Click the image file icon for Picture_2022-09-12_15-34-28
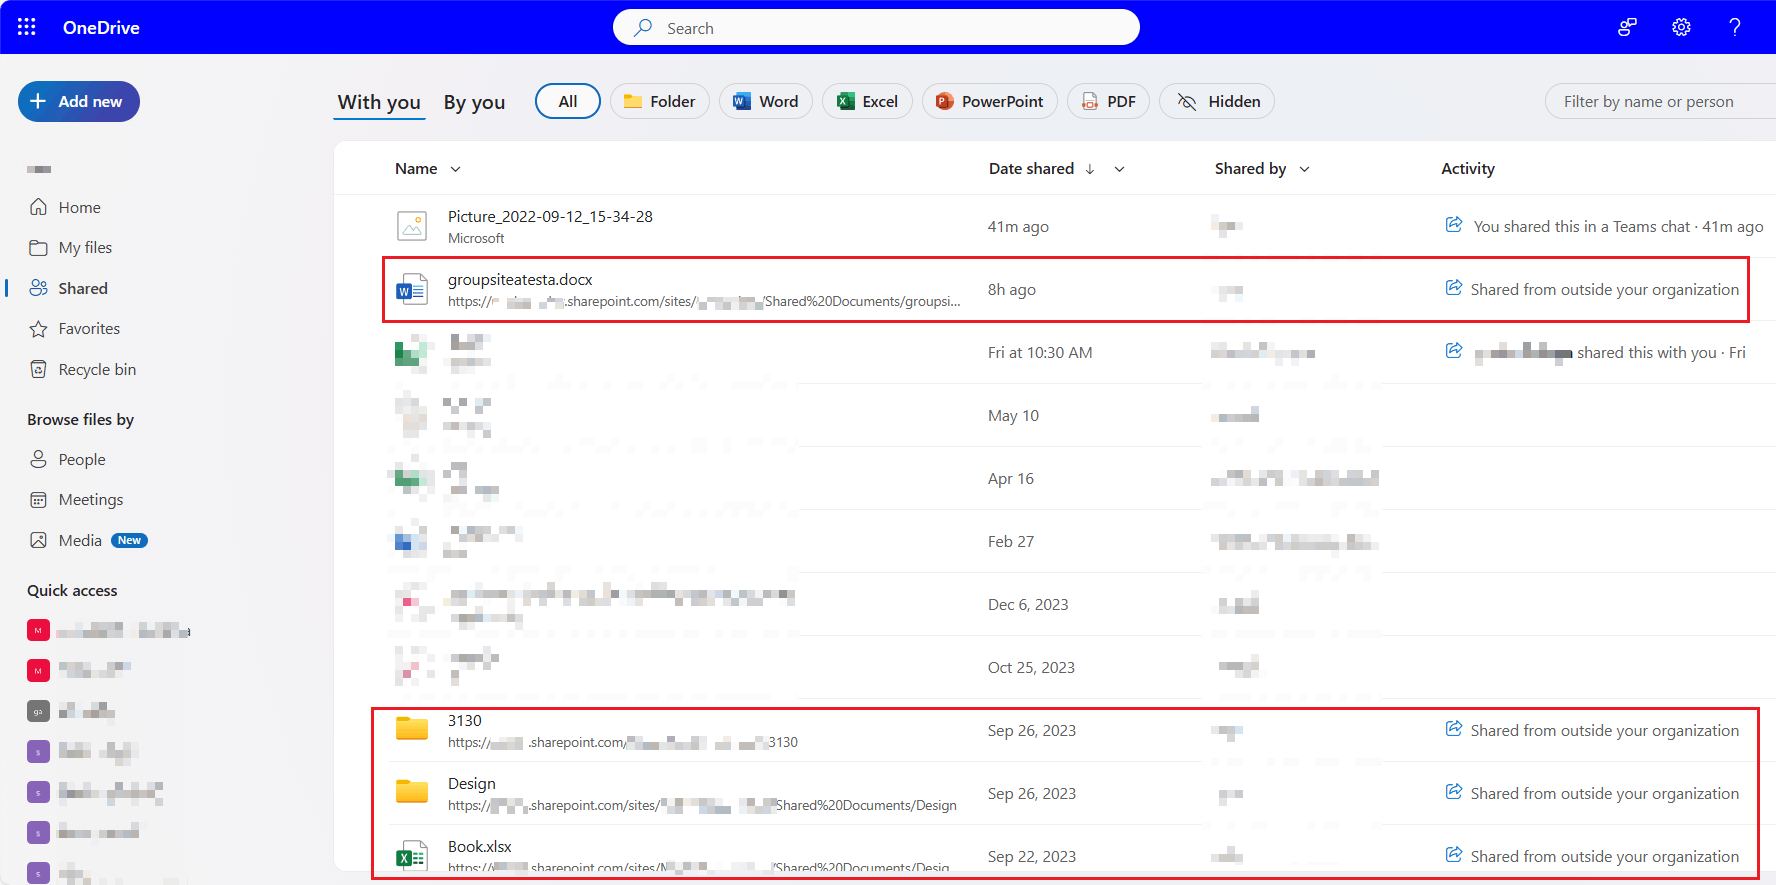Screen dimensions: 1776x885 (x=412, y=226)
